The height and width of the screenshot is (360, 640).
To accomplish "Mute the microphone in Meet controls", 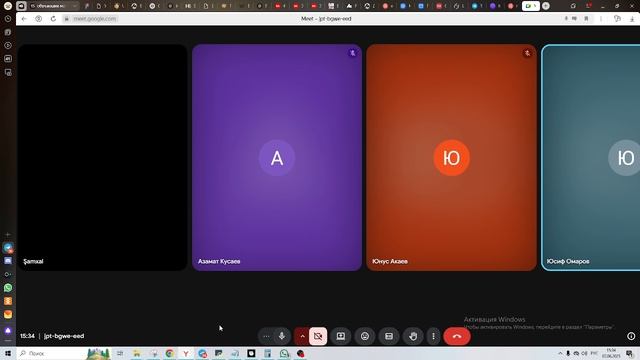I will [x=282, y=336].
